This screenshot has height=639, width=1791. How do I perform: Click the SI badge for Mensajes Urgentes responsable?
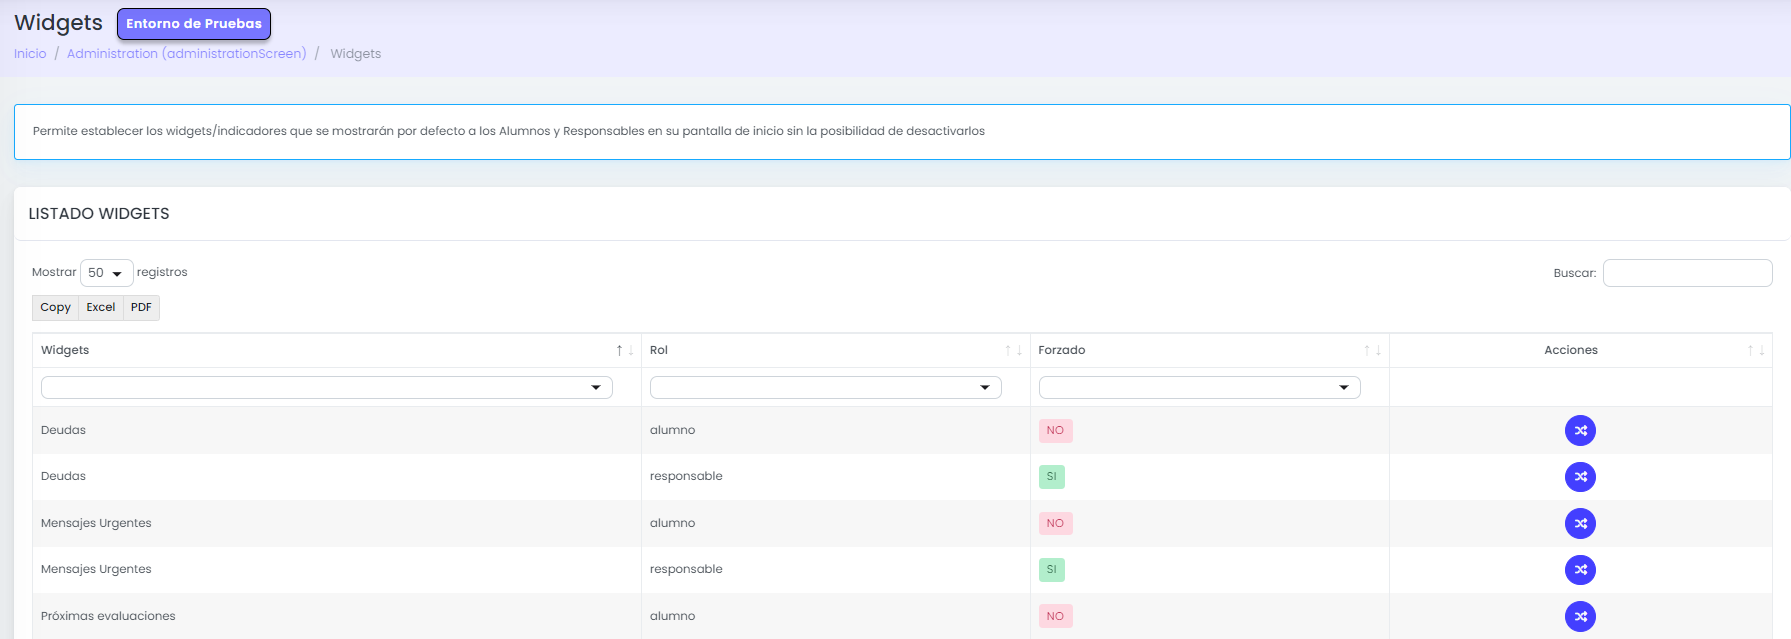point(1052,570)
